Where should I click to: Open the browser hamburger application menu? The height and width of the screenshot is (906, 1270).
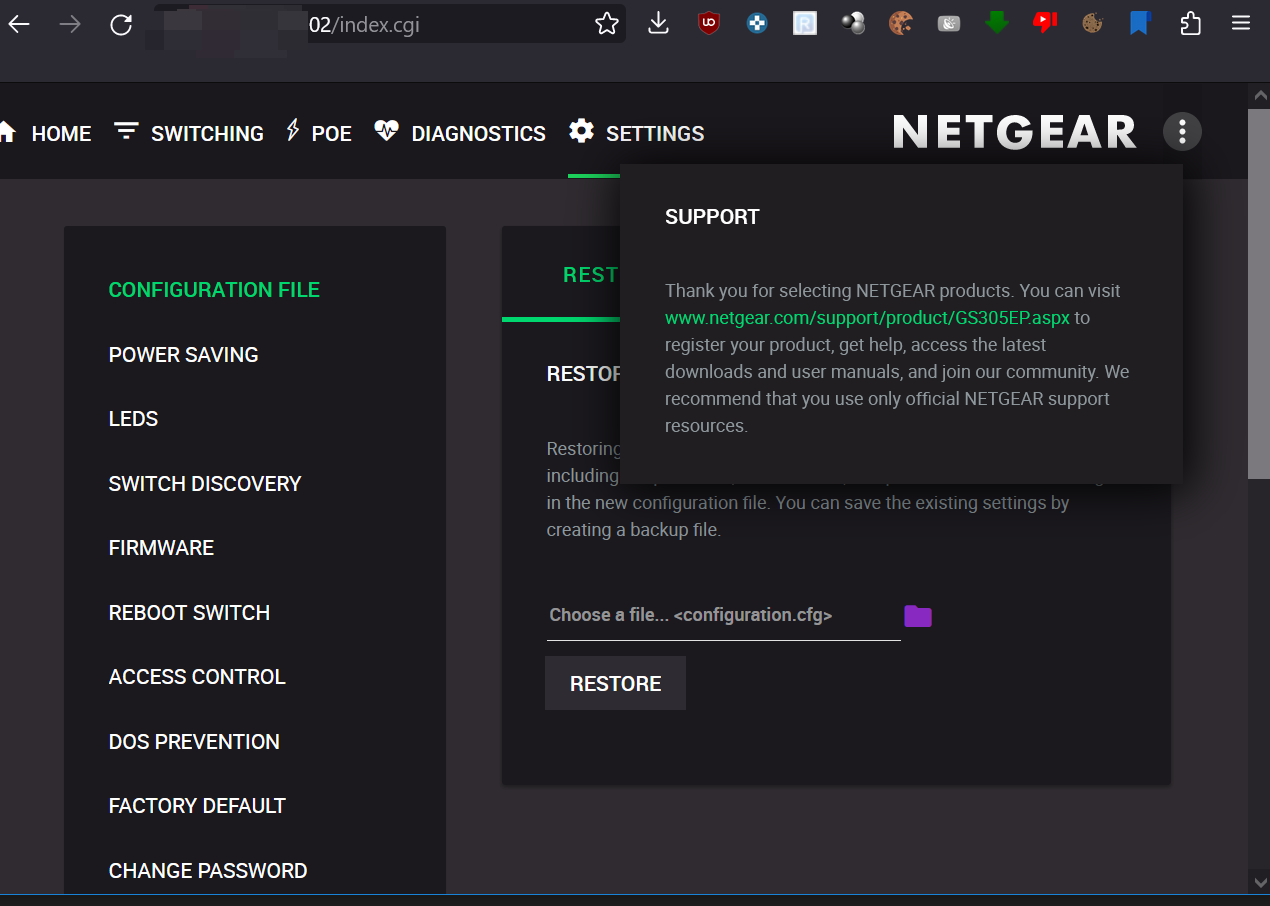coord(1241,23)
